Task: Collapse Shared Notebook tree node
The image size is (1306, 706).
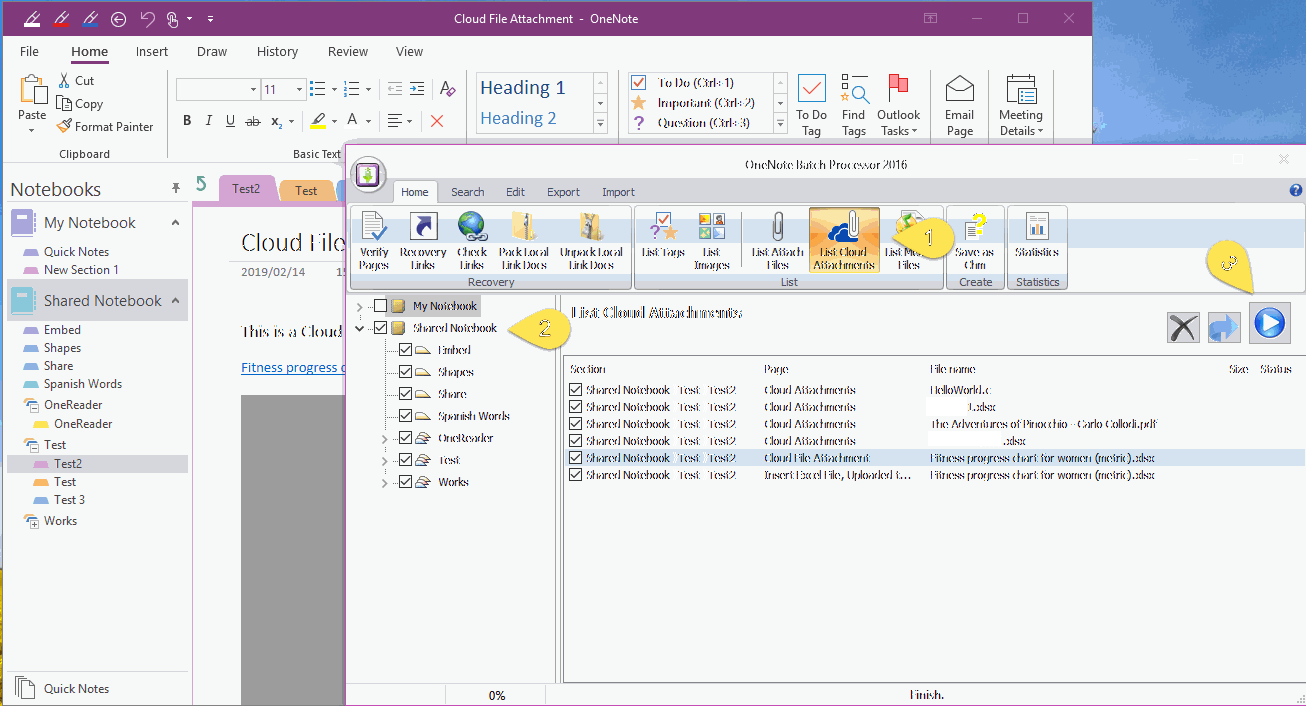Action: click(x=360, y=328)
